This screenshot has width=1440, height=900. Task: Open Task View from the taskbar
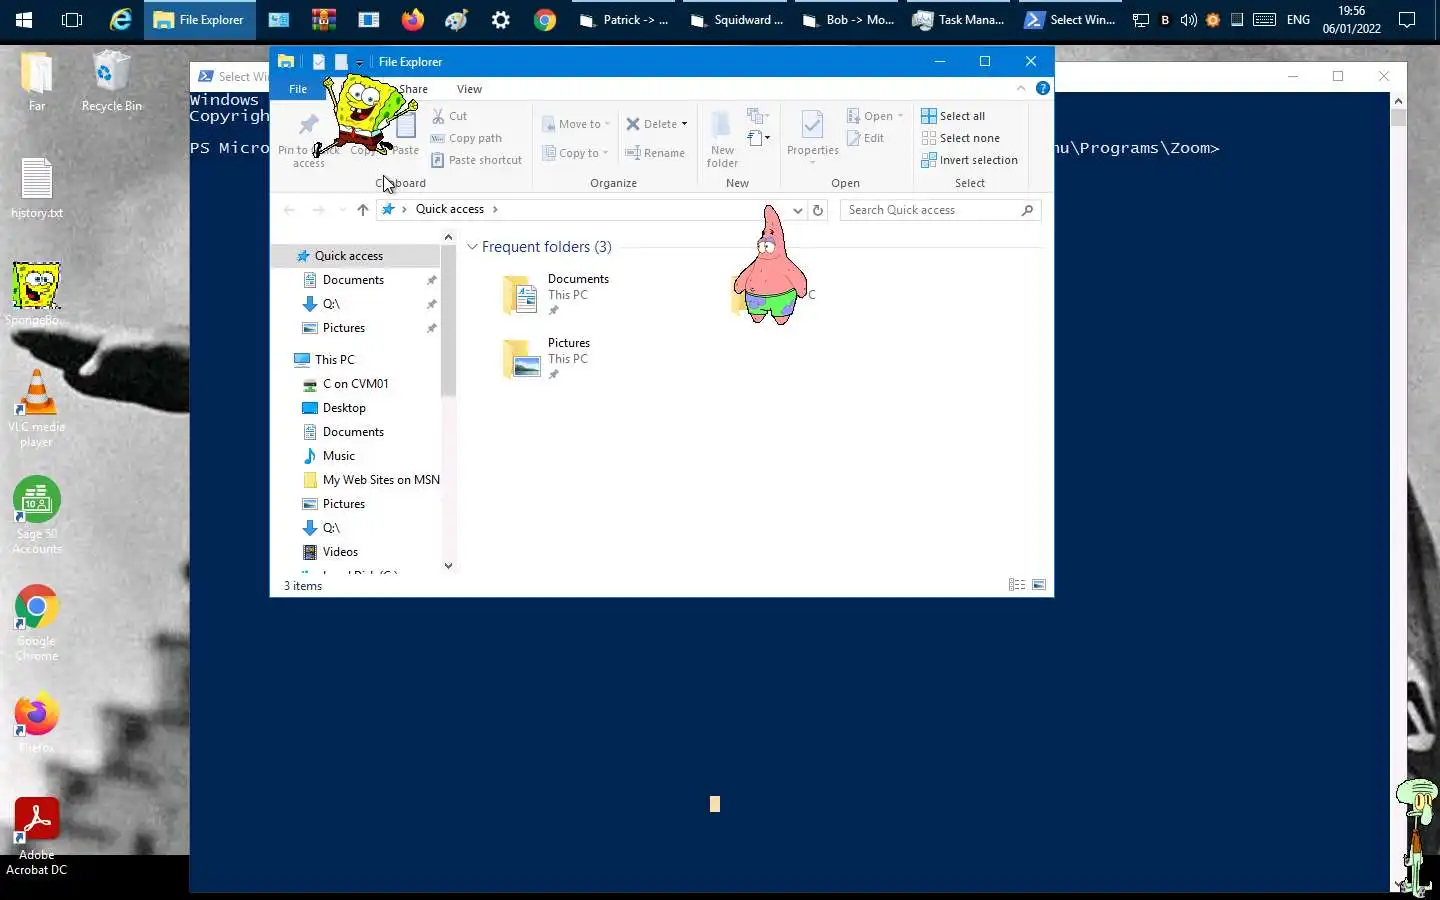coord(72,20)
